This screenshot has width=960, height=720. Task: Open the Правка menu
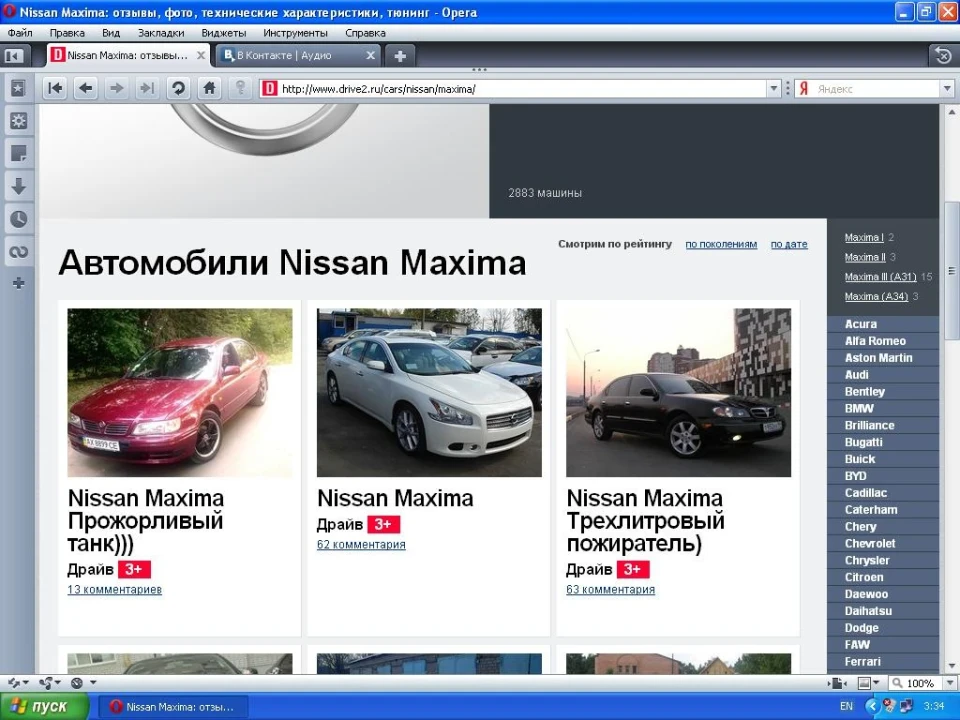point(67,33)
